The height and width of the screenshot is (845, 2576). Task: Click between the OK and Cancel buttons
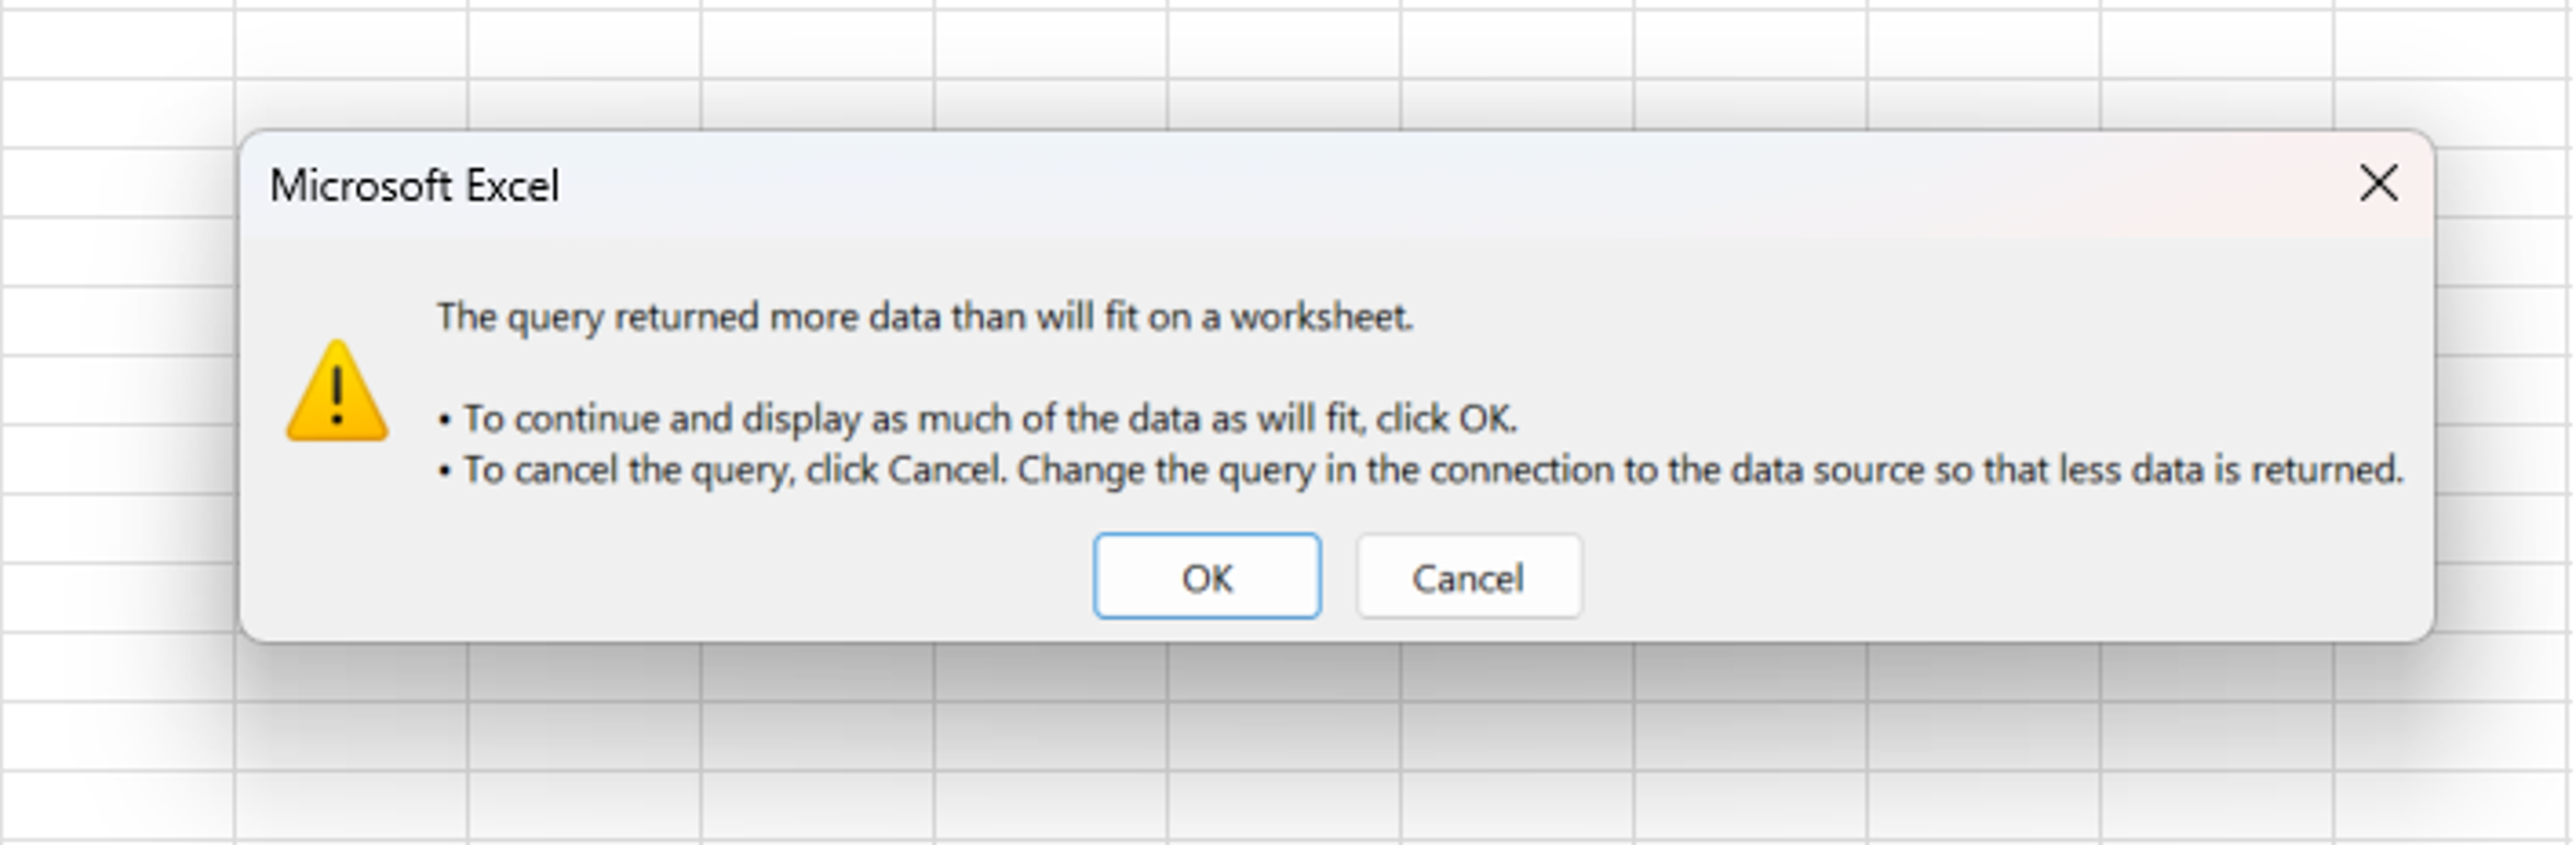pyautogui.click(x=1340, y=577)
